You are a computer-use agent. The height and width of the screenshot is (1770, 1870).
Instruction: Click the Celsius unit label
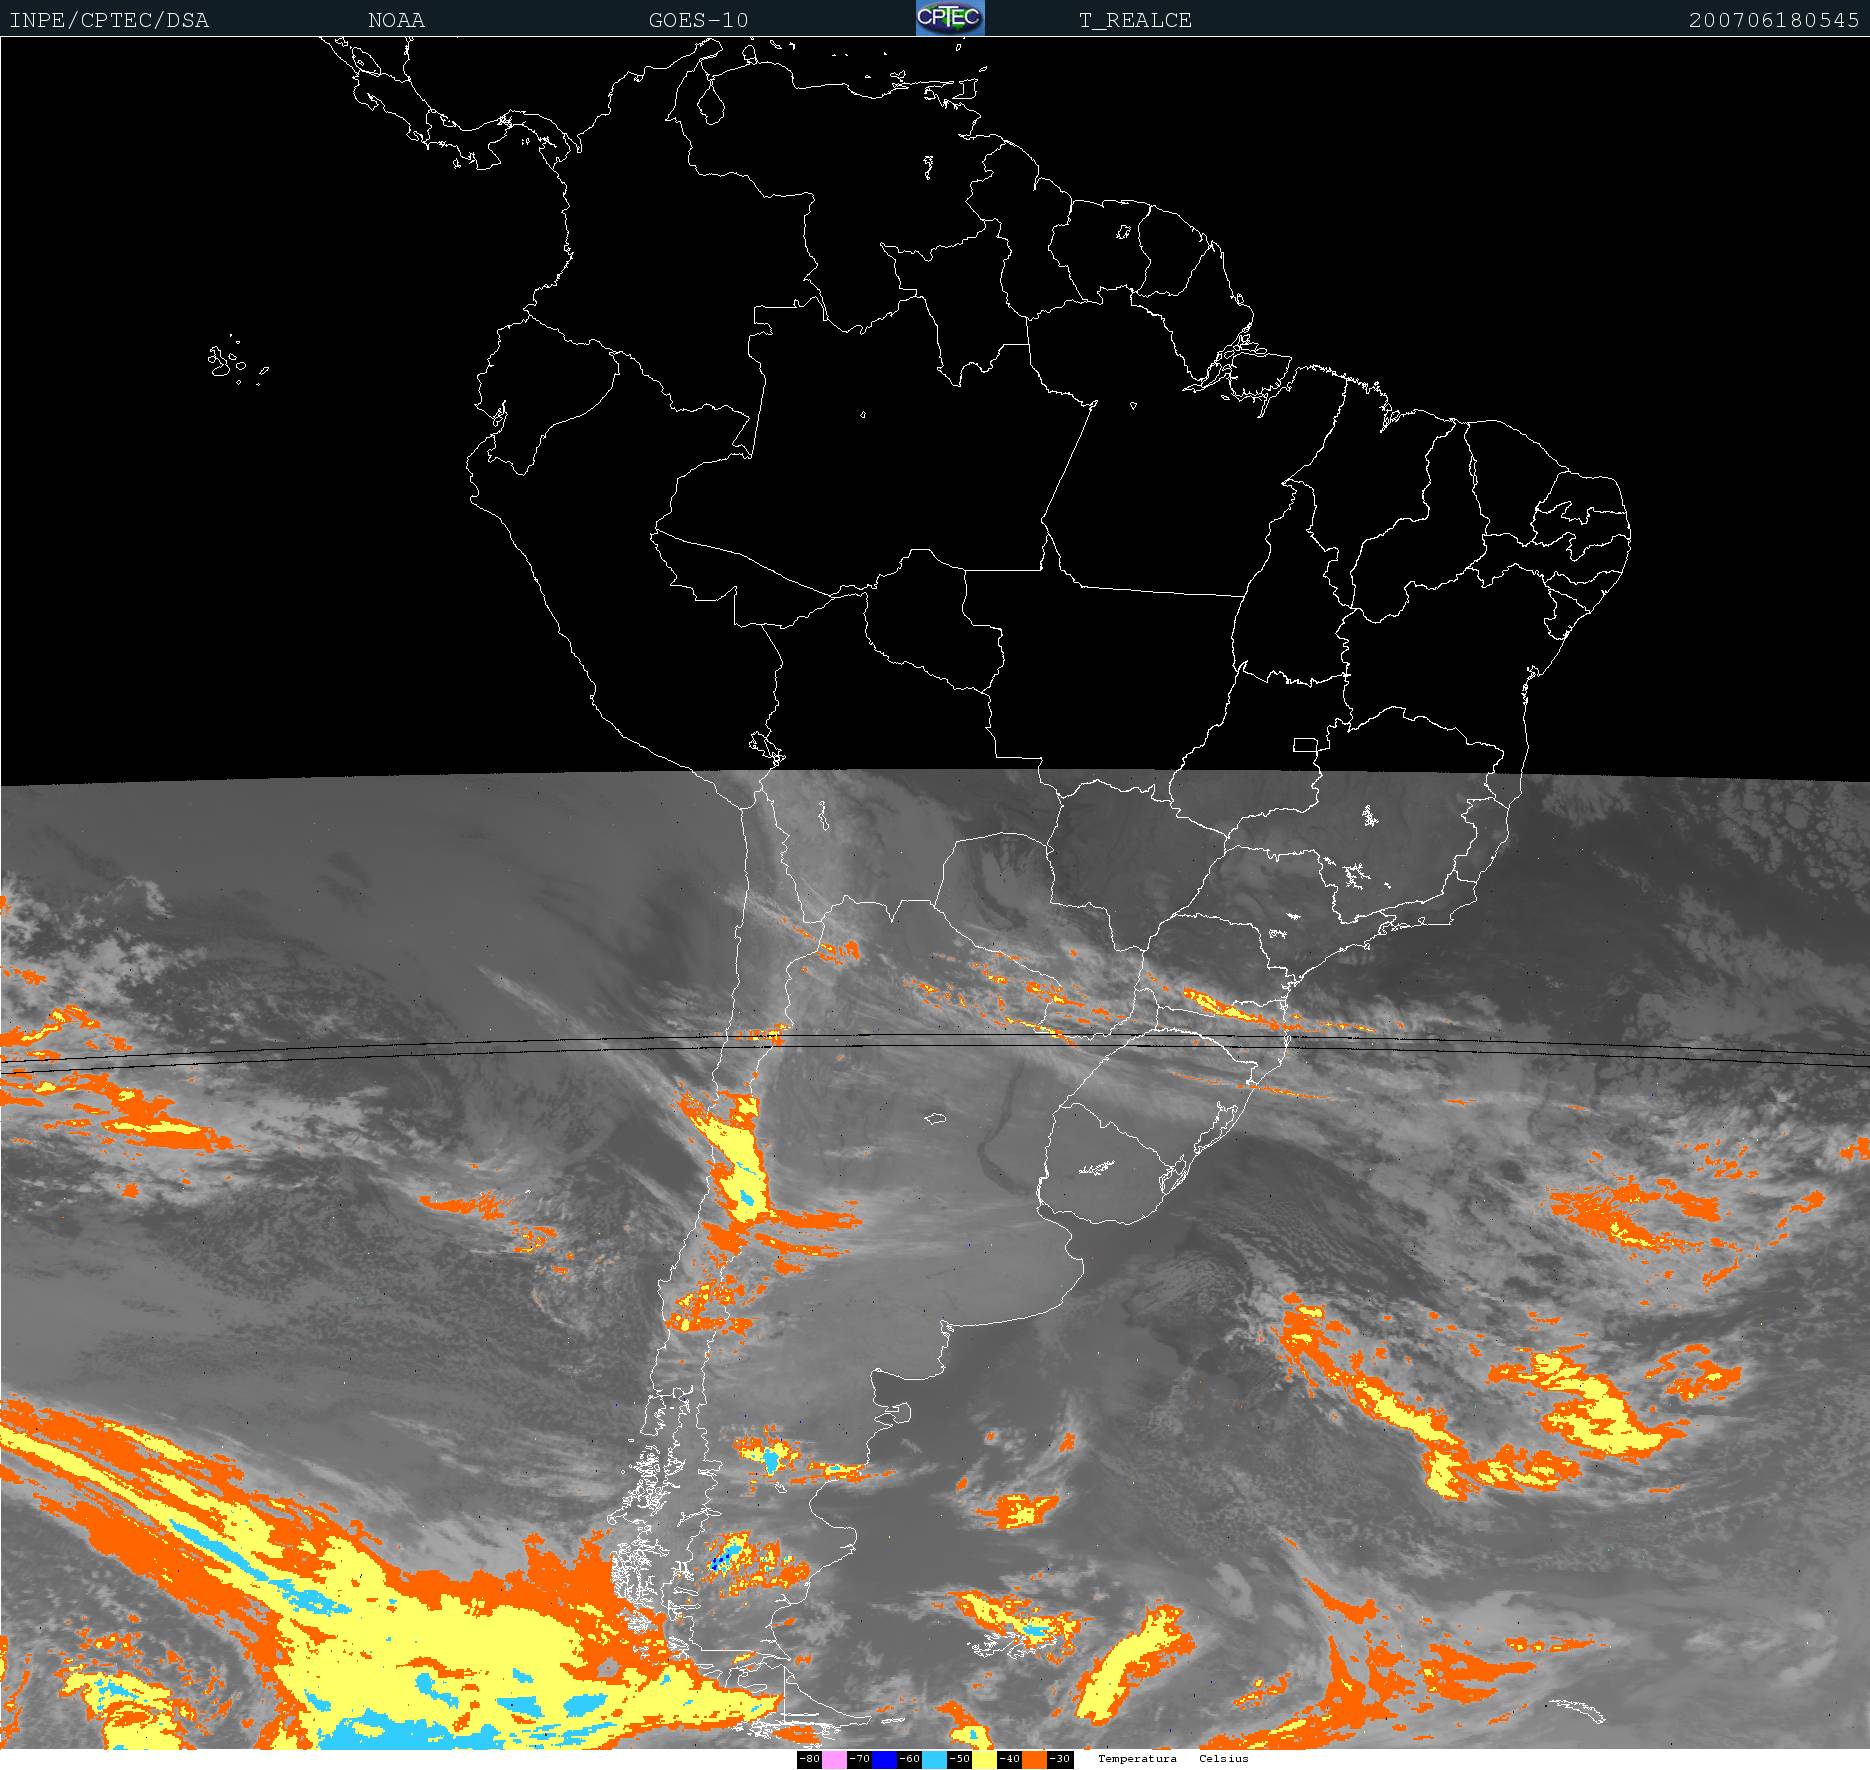pos(1224,1759)
